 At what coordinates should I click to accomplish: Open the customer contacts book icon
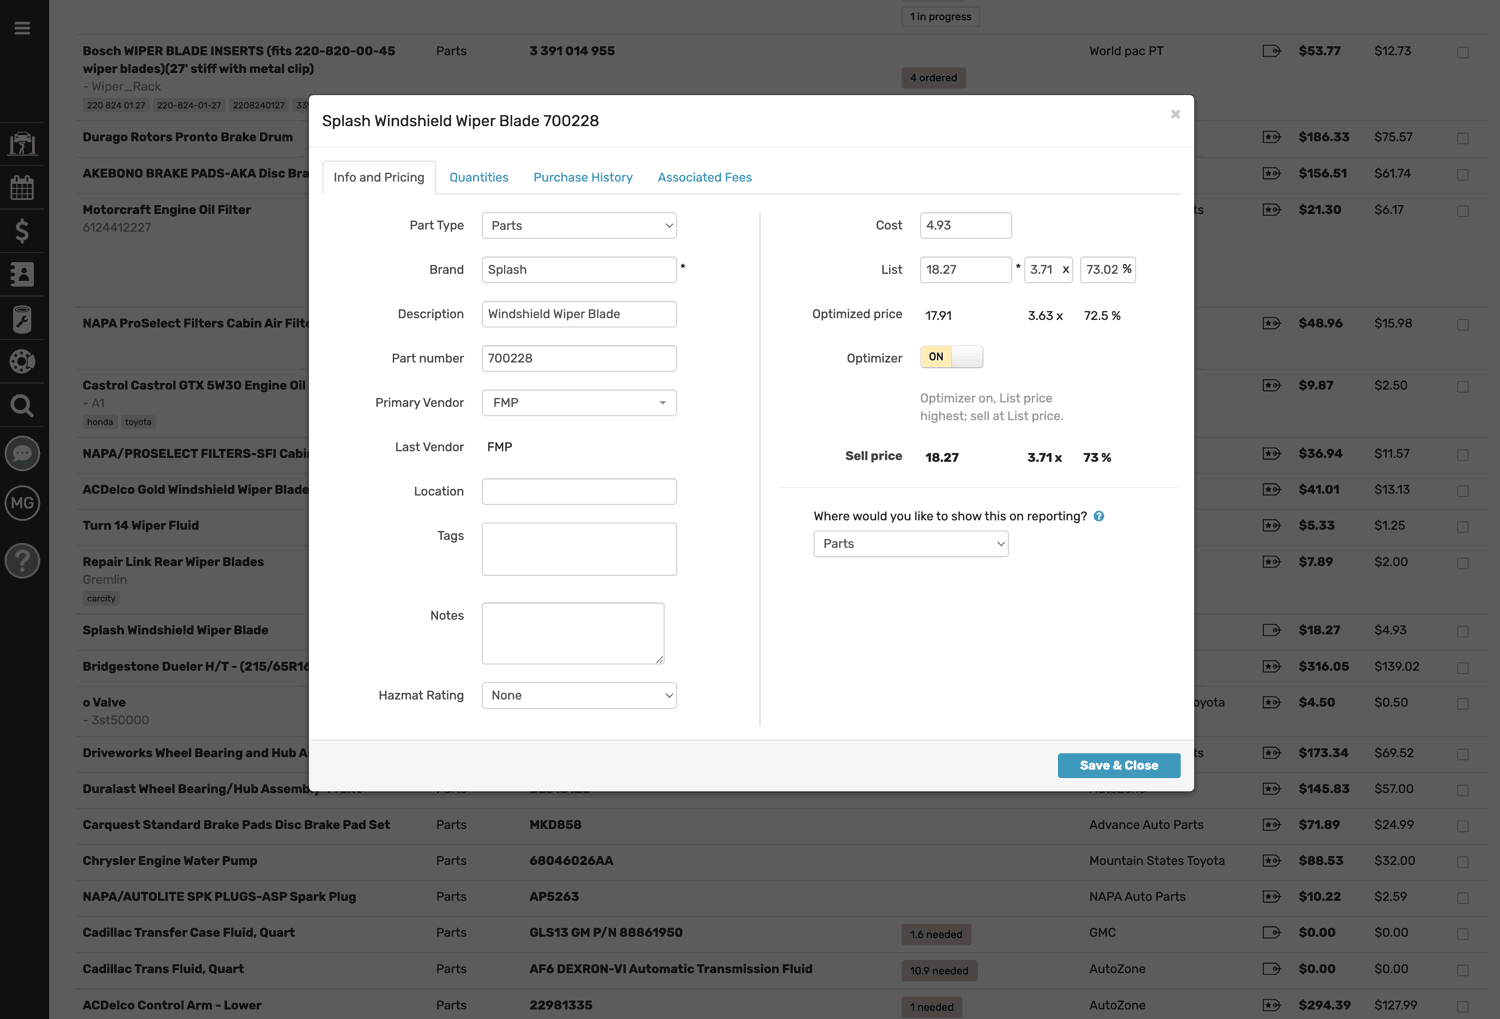point(22,275)
